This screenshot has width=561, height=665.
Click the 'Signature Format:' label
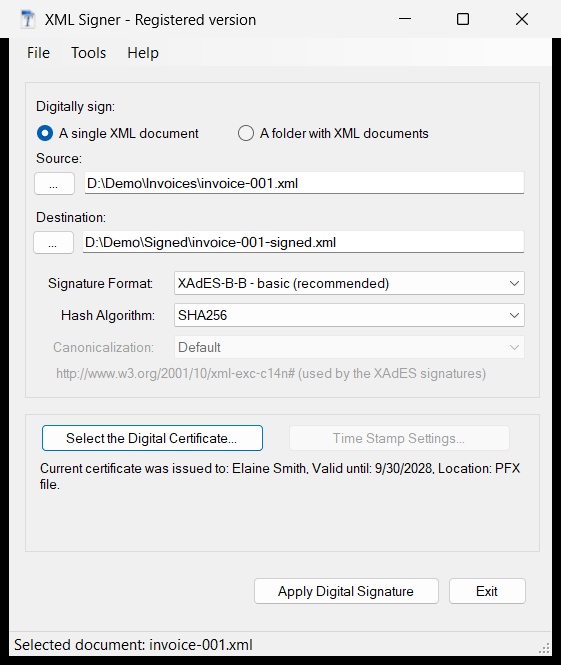pos(100,283)
